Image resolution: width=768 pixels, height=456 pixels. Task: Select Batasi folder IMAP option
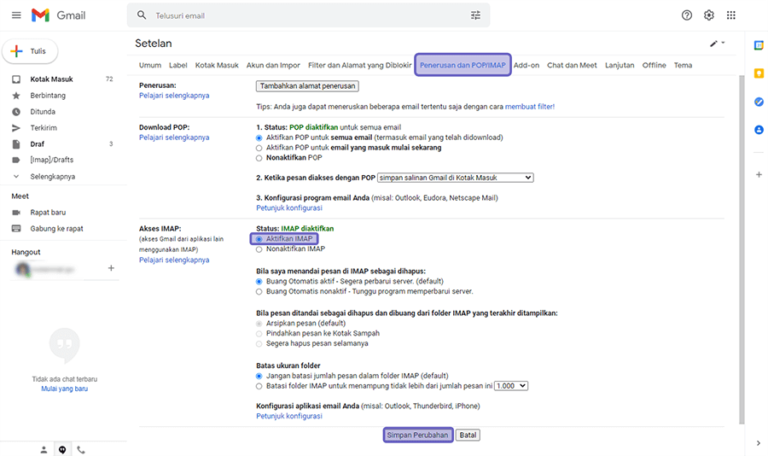coord(259,386)
